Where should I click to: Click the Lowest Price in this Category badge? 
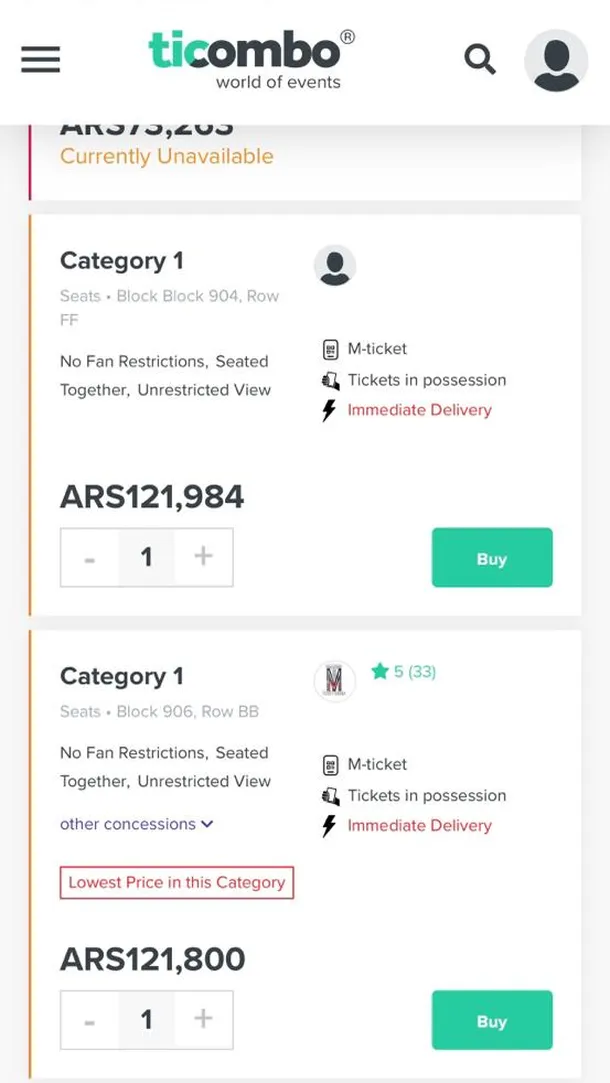[x=177, y=883]
